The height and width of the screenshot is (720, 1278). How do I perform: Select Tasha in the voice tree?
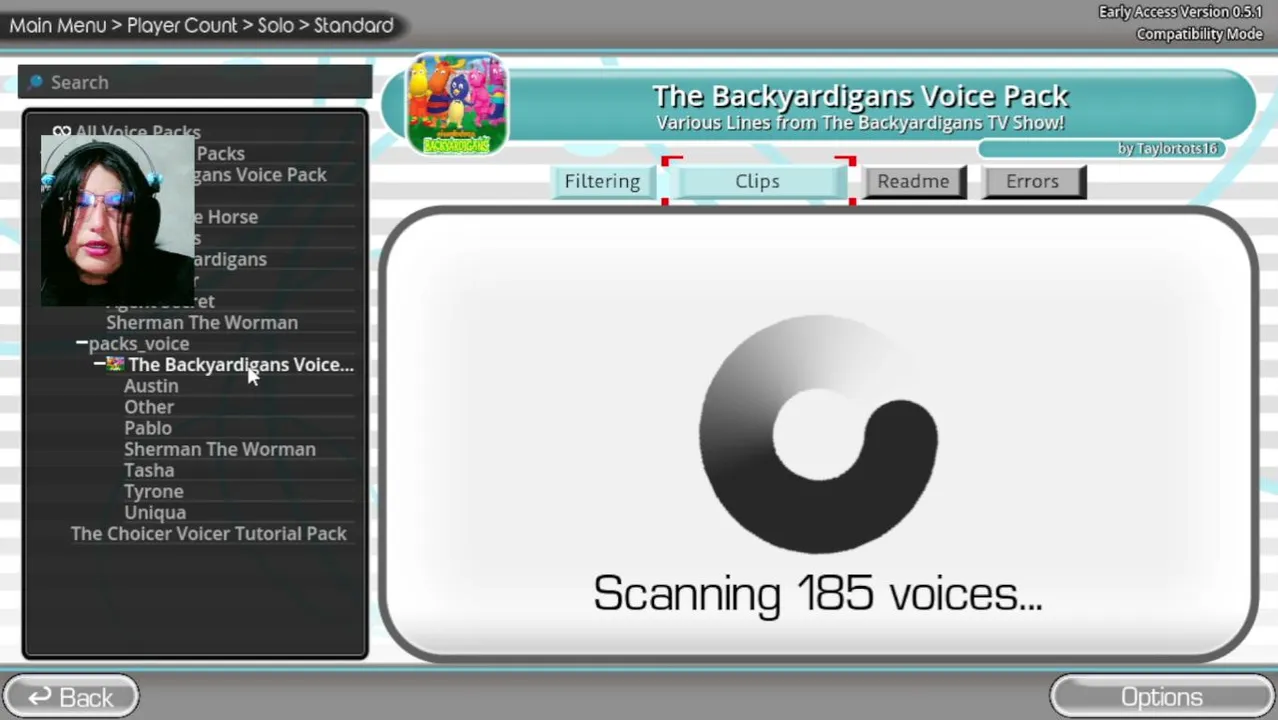[149, 470]
